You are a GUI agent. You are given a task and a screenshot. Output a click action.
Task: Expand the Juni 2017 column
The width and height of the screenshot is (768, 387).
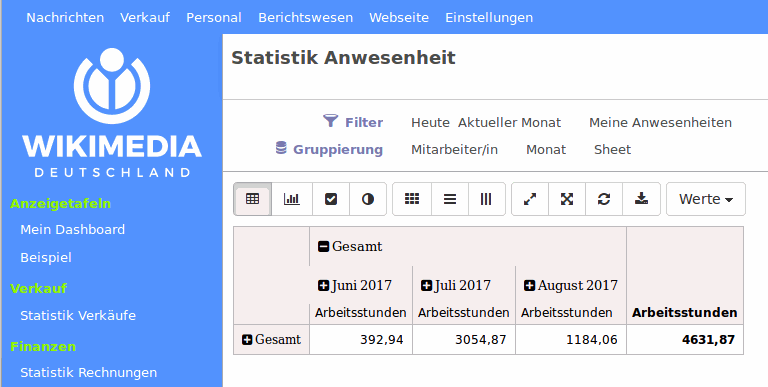pyautogui.click(x=323, y=285)
